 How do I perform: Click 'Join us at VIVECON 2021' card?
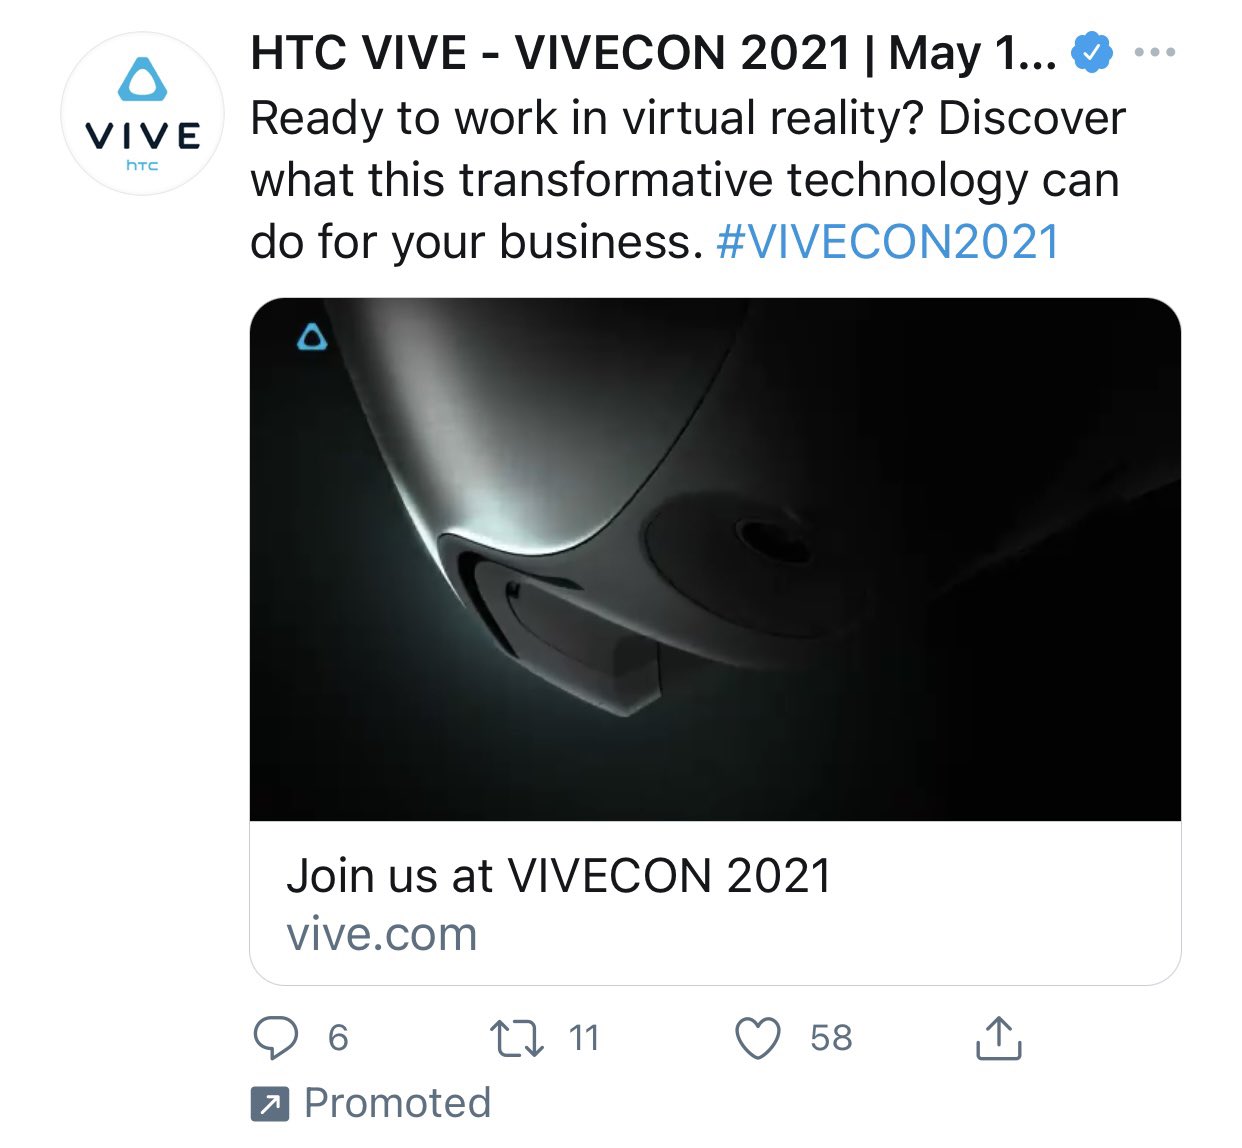560,875
